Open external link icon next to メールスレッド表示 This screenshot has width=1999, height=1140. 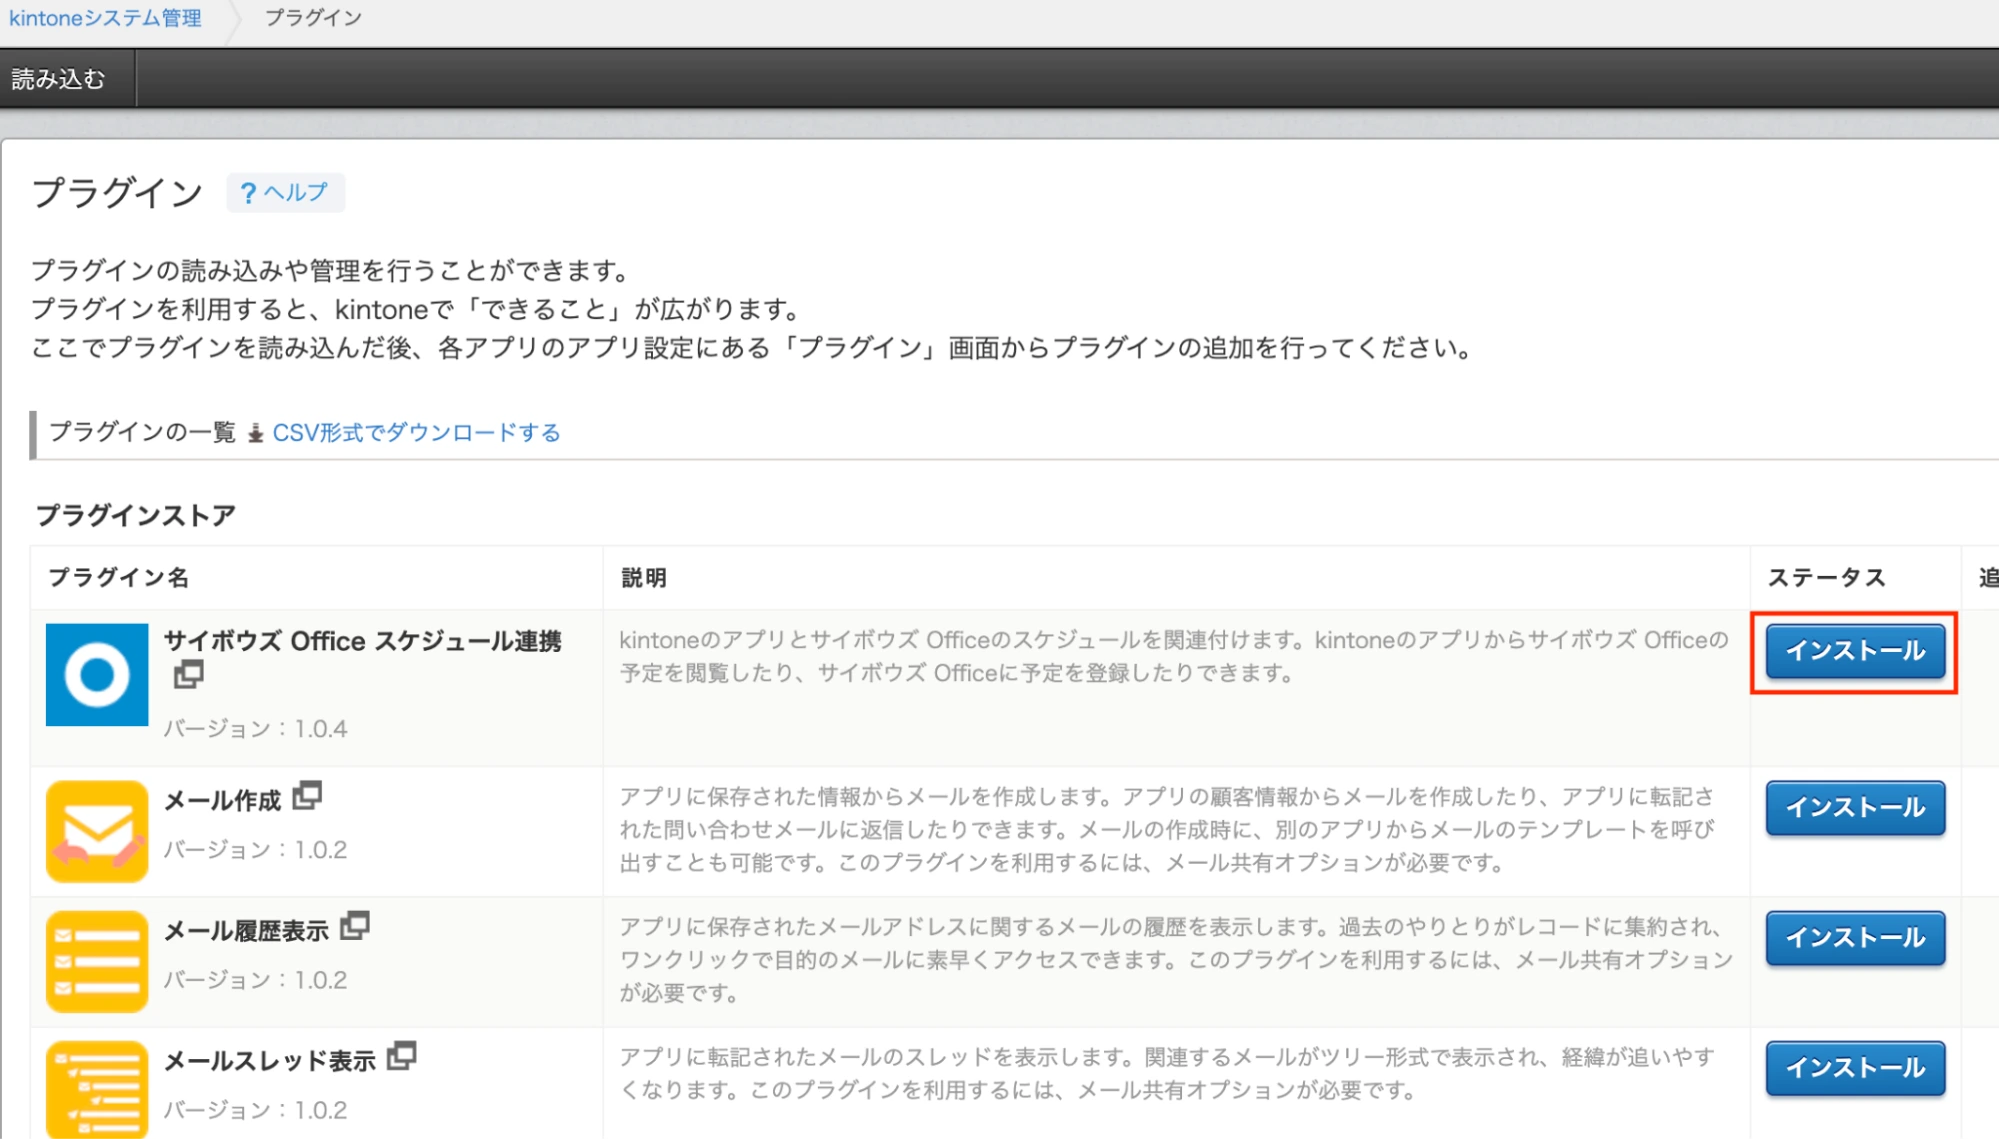[x=402, y=1056]
